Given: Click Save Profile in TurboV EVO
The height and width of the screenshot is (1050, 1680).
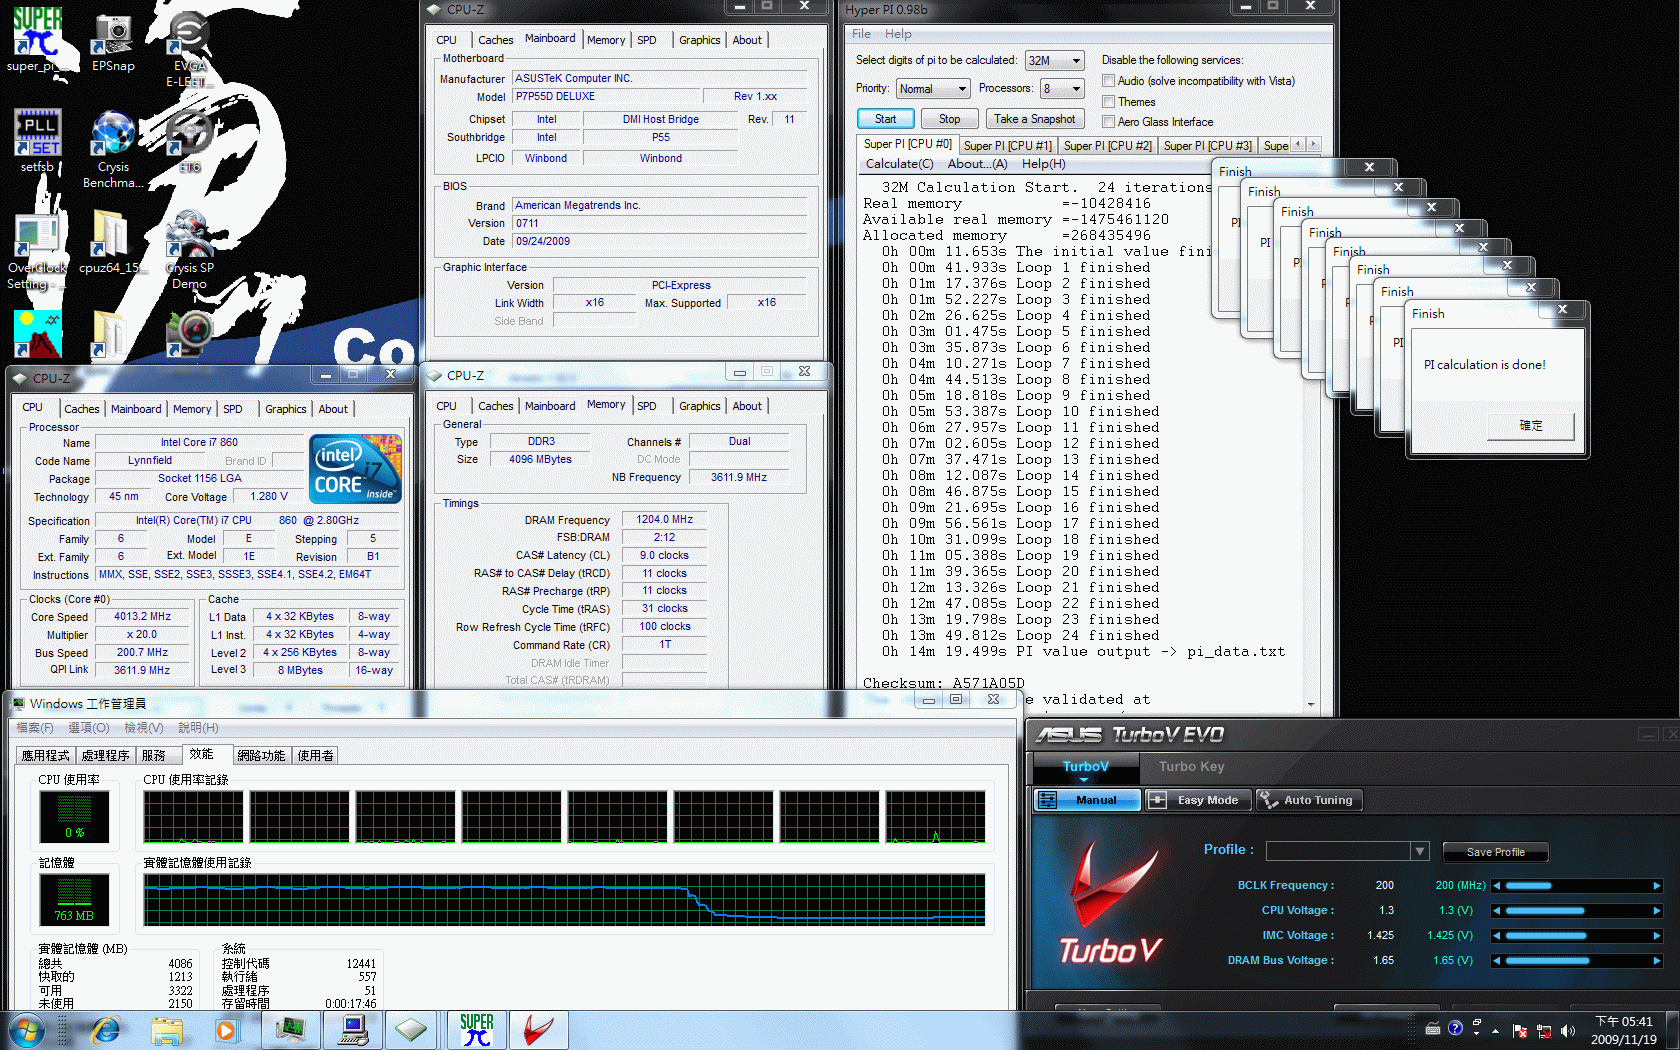Looking at the screenshot, I should pyautogui.click(x=1495, y=852).
